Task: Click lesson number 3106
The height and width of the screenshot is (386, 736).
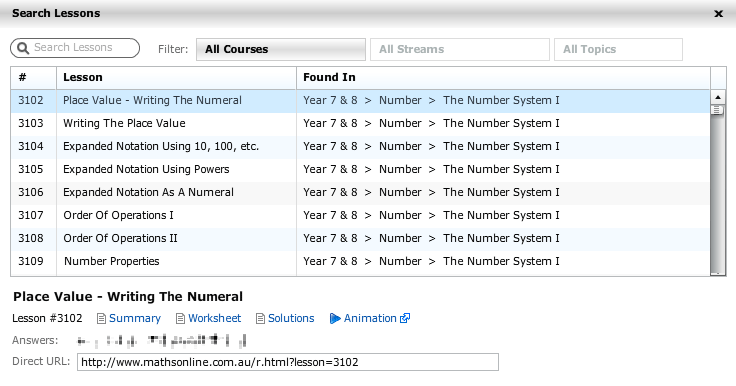Action: pyautogui.click(x=31, y=193)
